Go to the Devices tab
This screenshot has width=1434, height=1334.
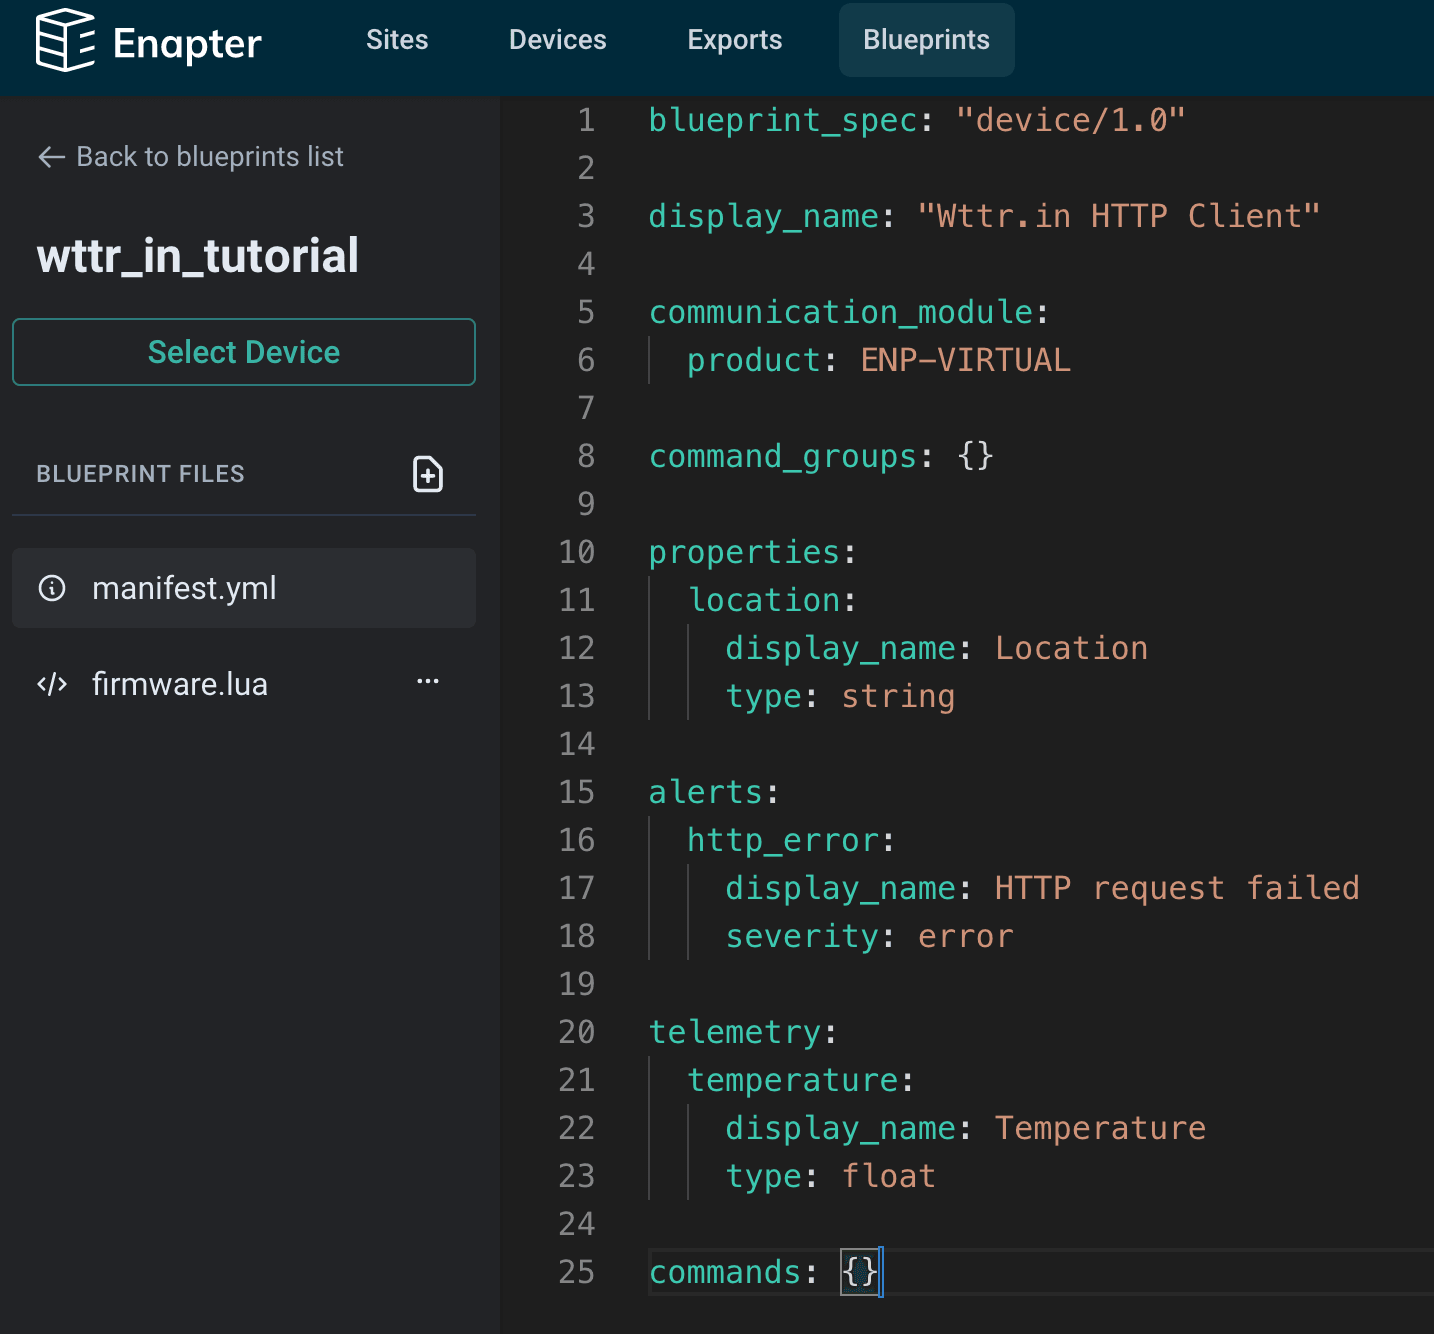pos(557,40)
